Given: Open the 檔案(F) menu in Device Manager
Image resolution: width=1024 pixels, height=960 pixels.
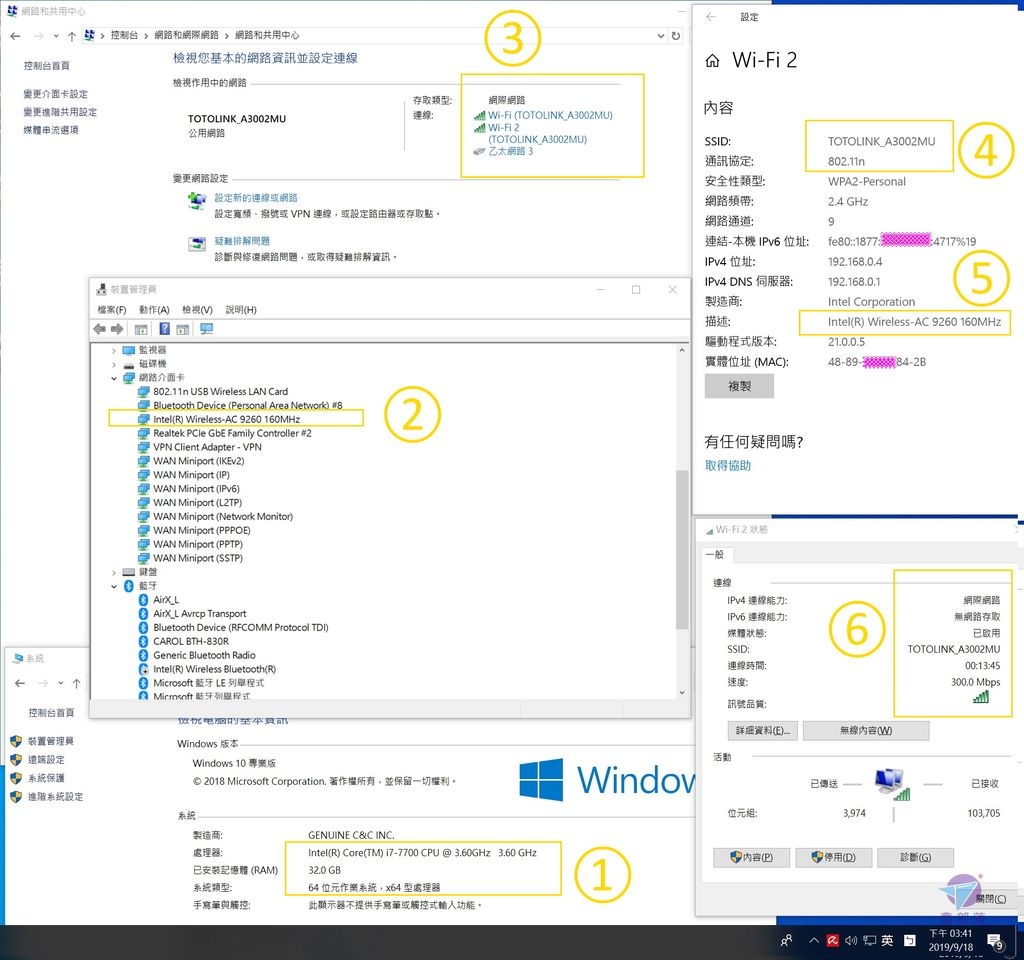Looking at the screenshot, I should pos(112,310).
